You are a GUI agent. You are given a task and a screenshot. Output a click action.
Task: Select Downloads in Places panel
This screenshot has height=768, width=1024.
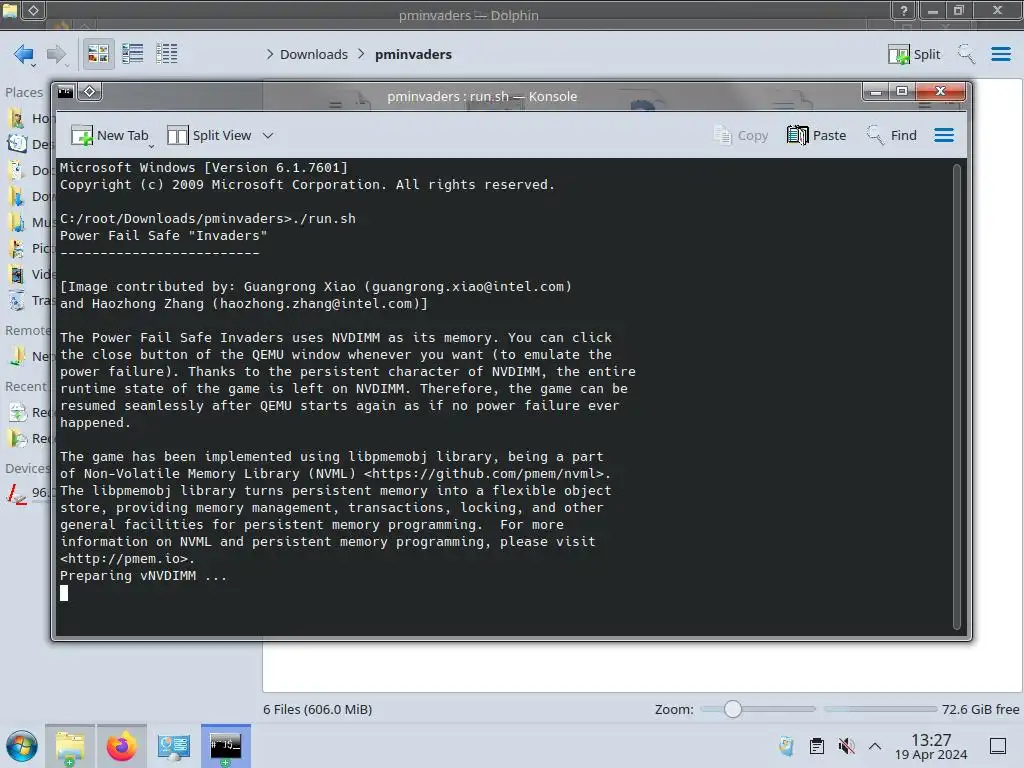point(29,196)
